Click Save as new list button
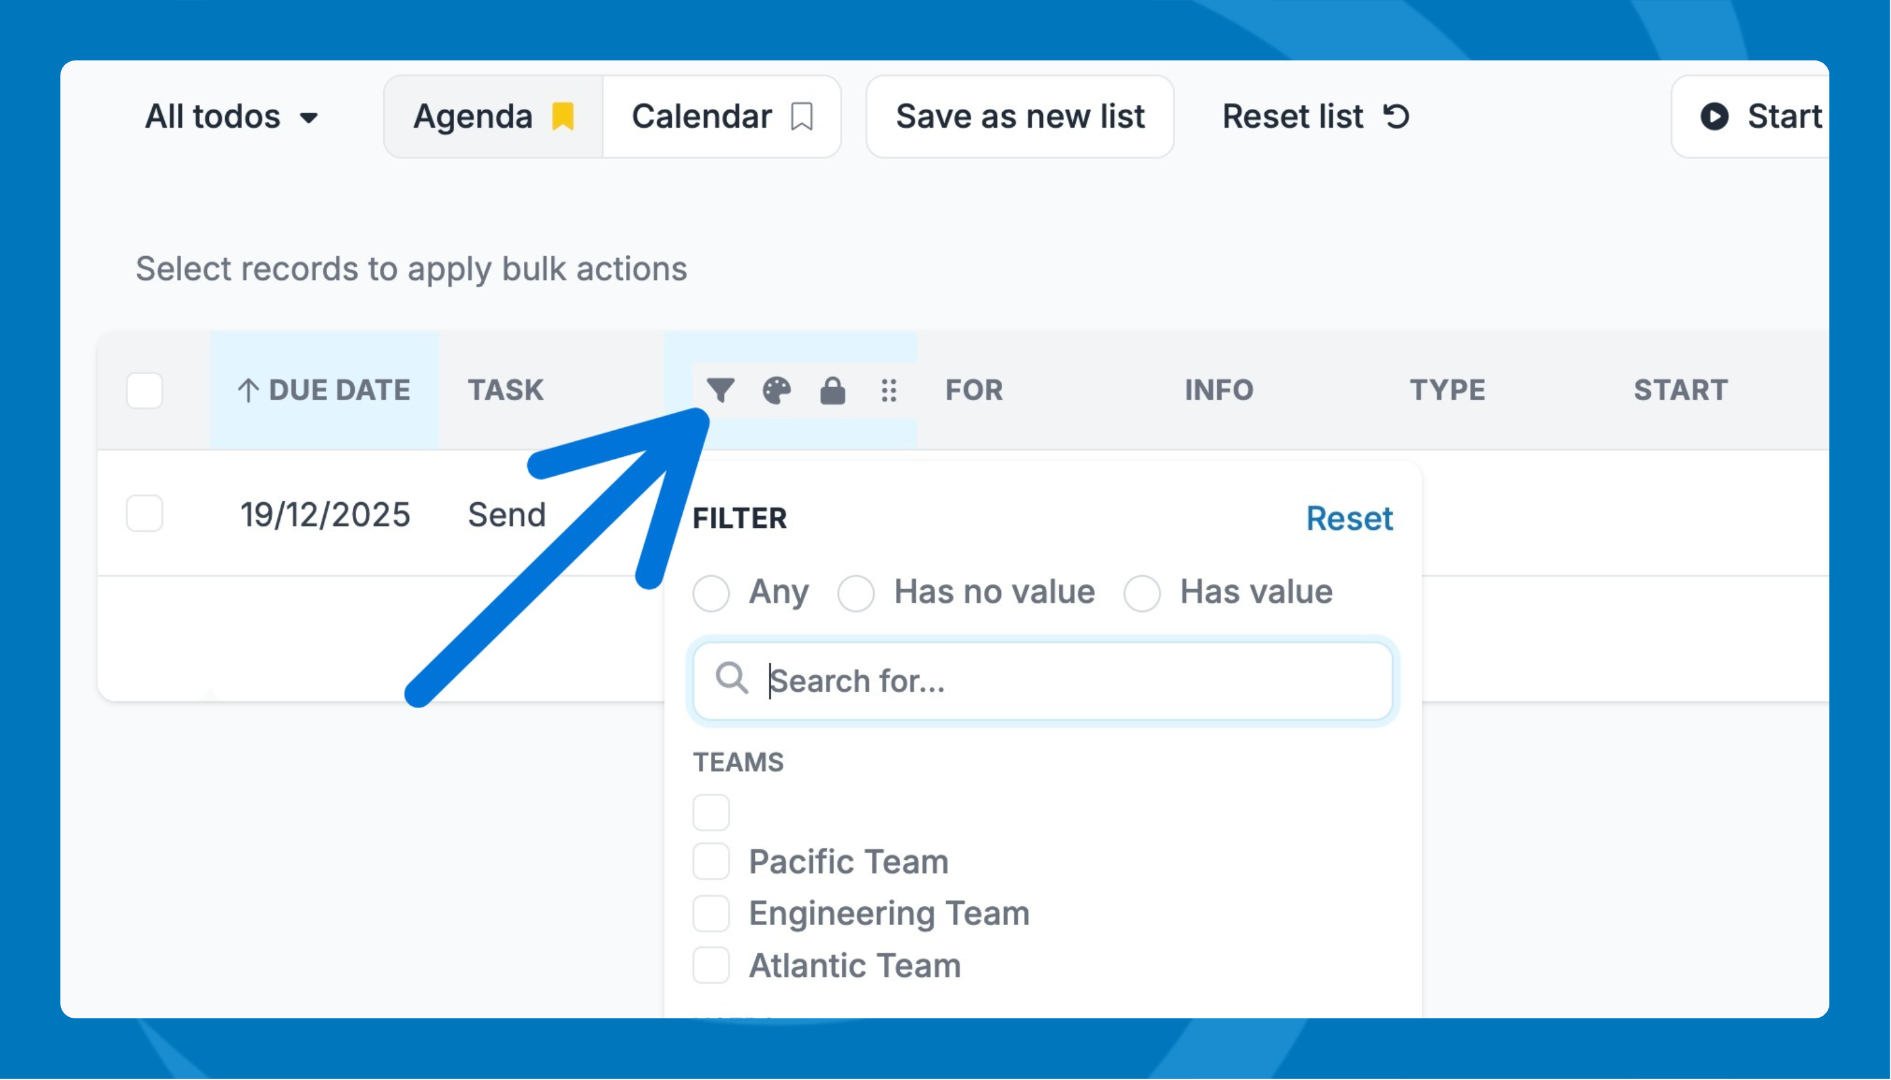The width and height of the screenshot is (1891, 1080). 1019,117
